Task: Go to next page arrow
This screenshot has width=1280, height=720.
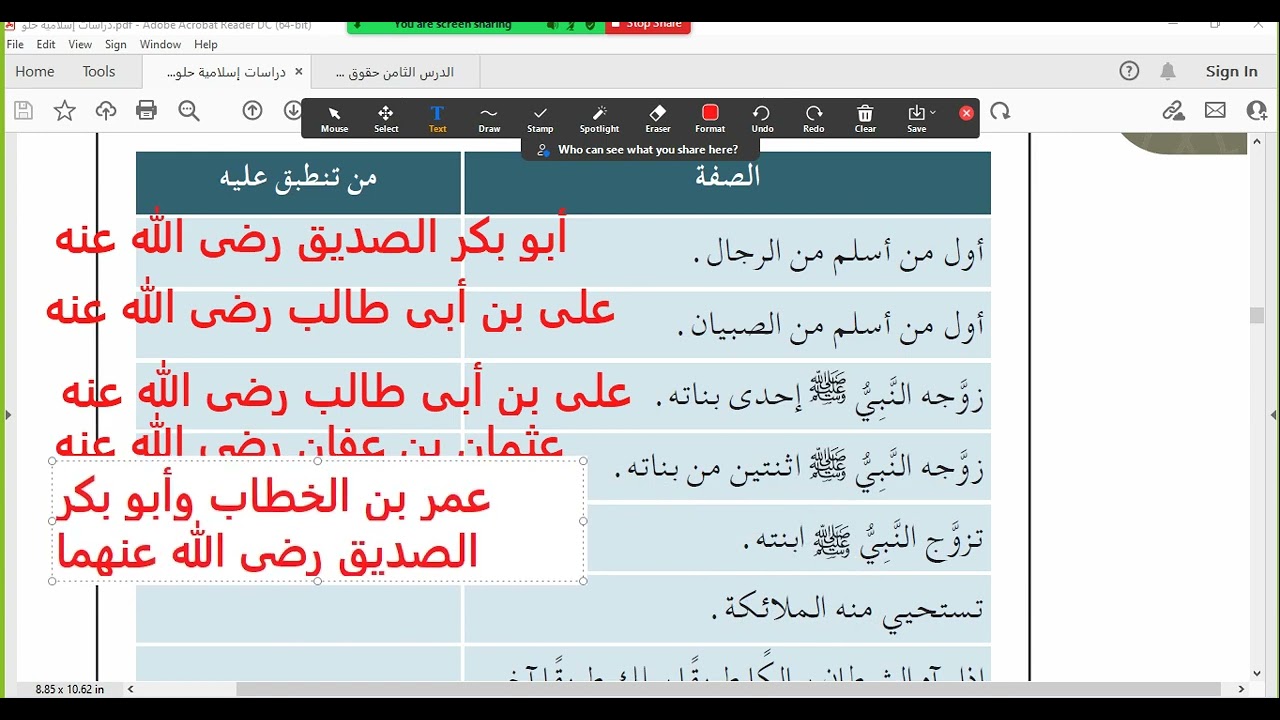Action: point(292,111)
